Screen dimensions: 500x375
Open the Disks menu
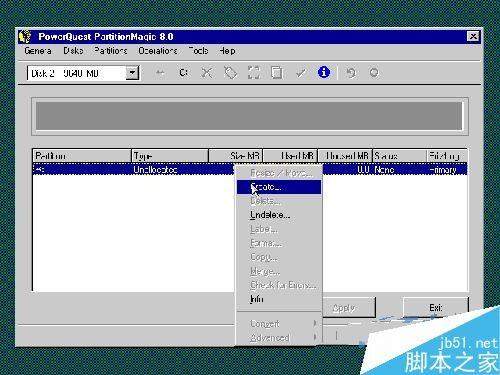pyautogui.click(x=73, y=51)
